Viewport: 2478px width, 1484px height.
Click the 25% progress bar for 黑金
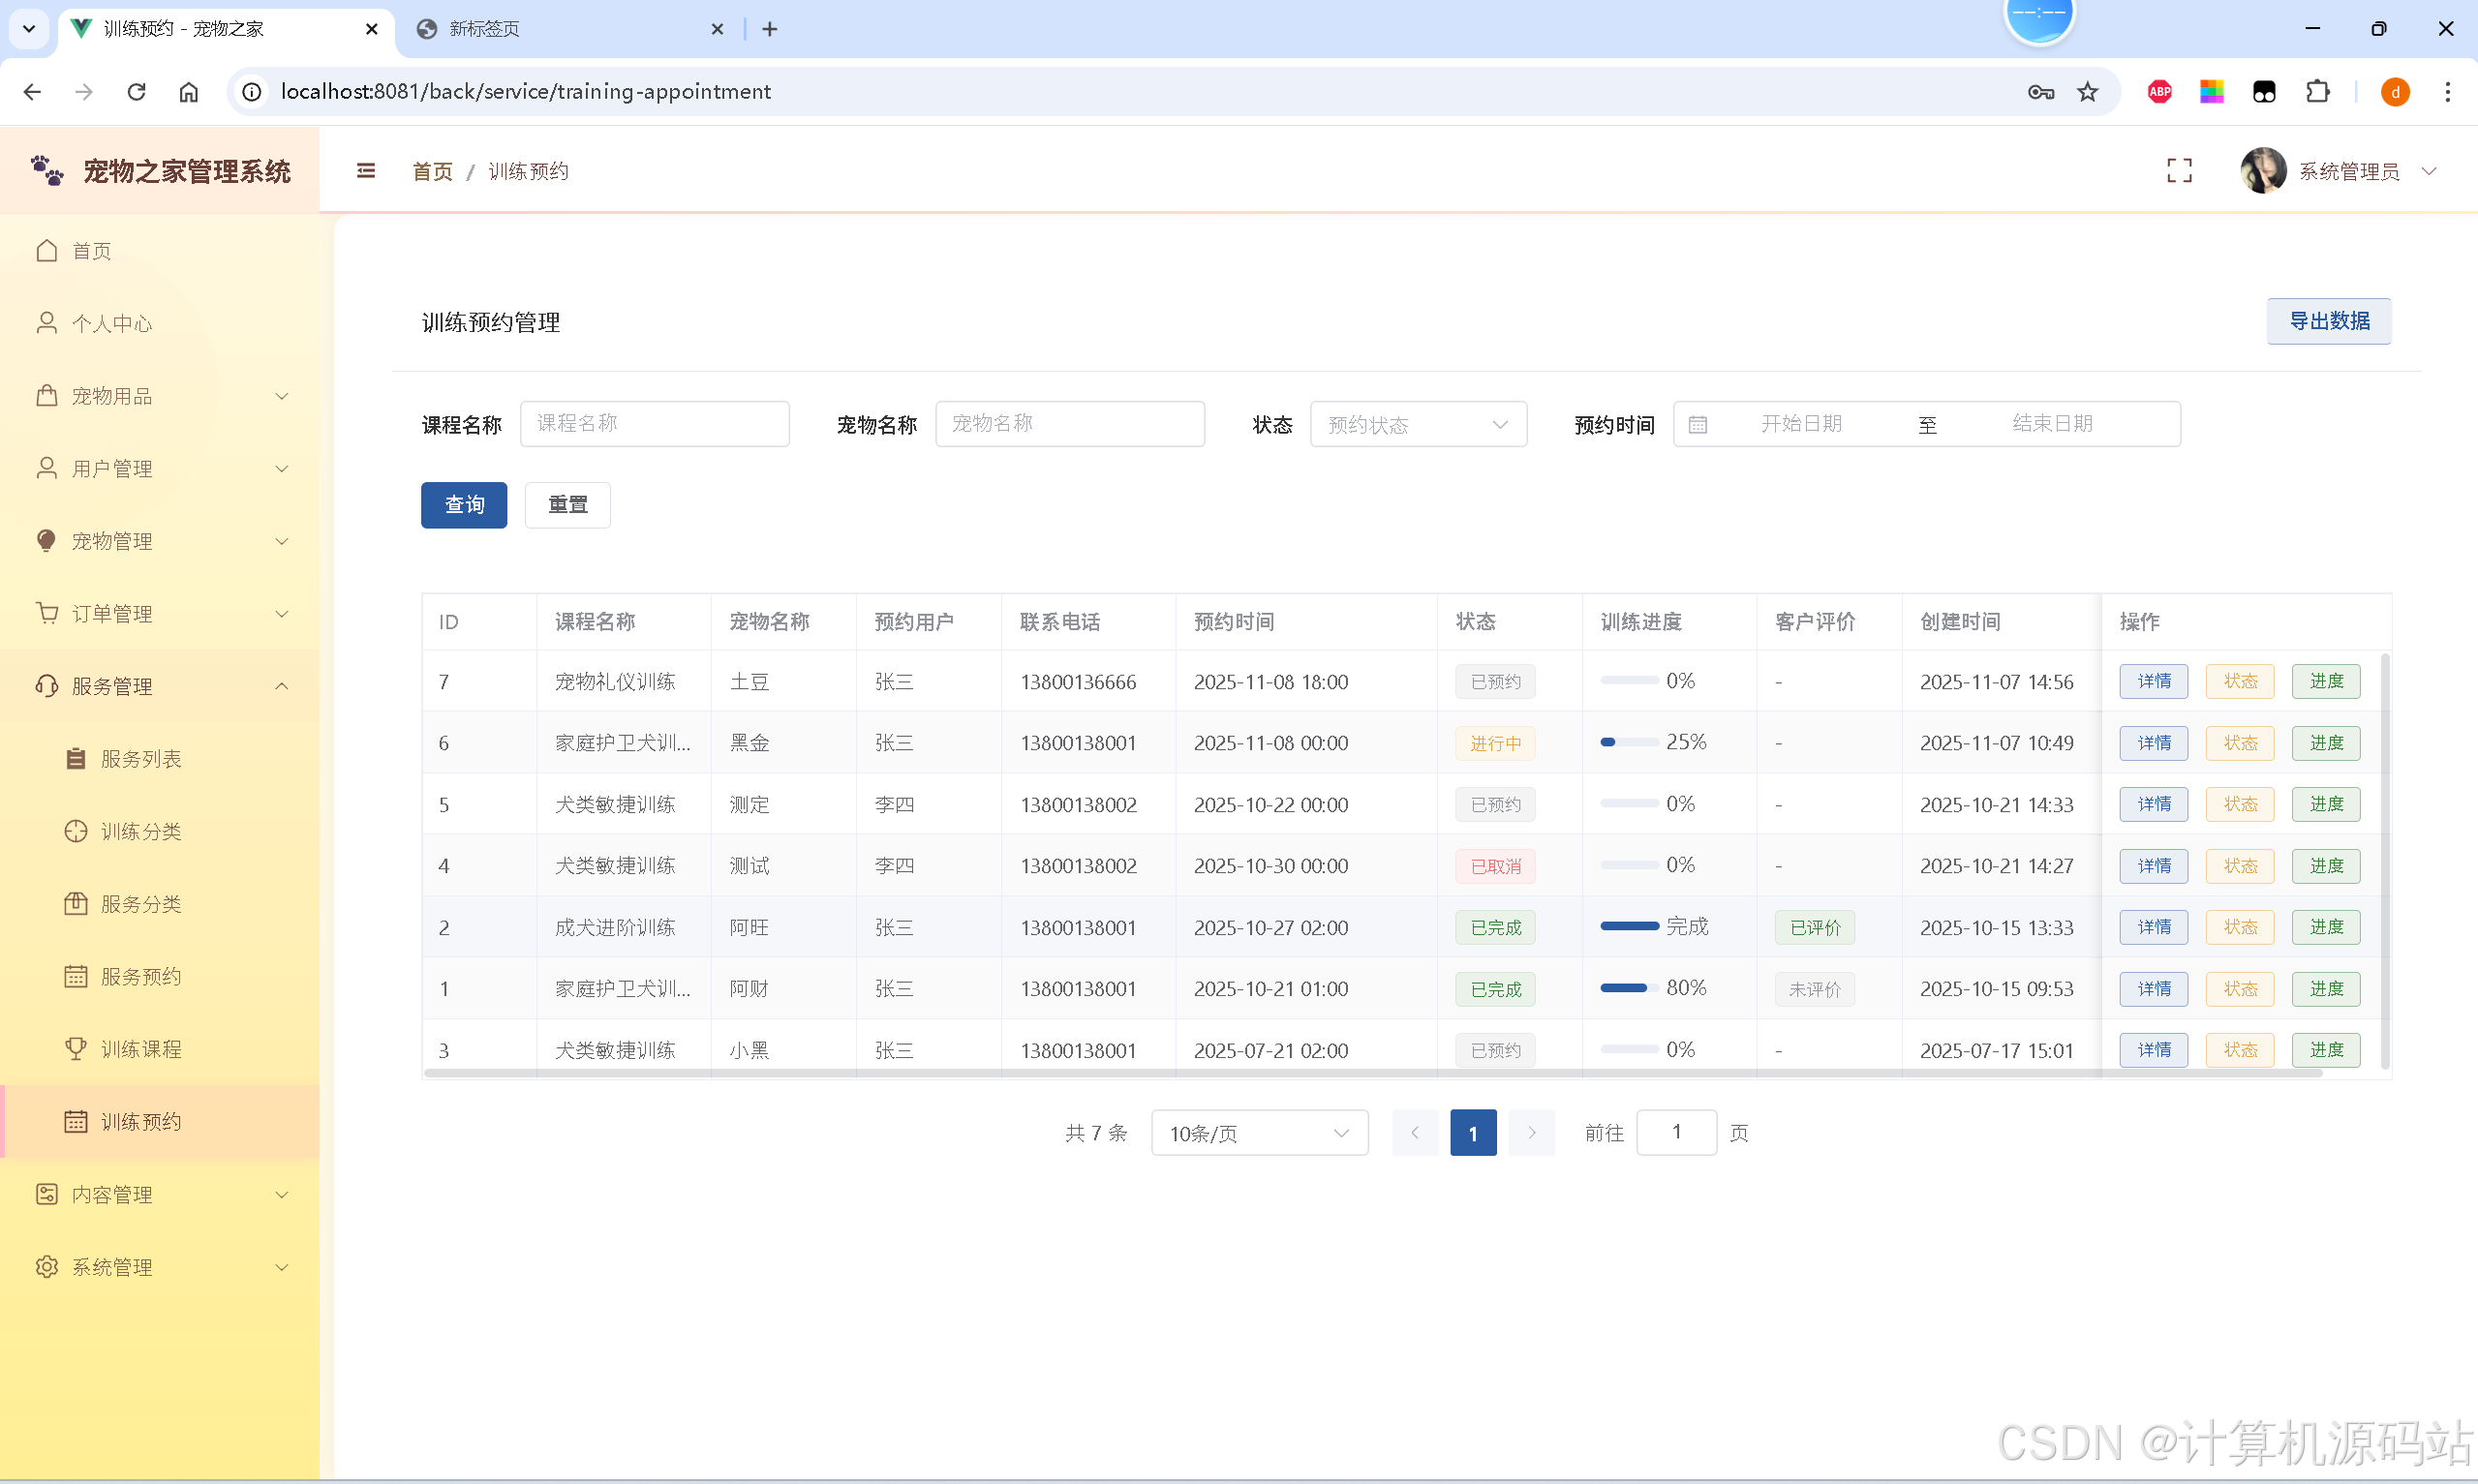(x=1630, y=742)
